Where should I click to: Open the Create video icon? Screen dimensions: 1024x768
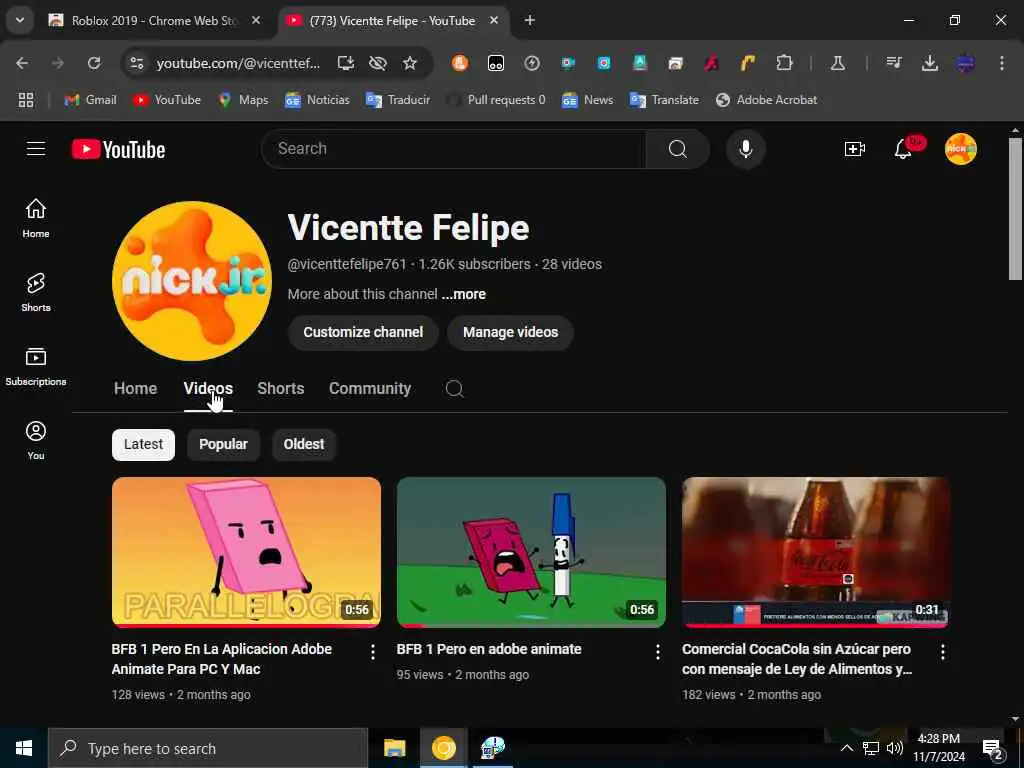[x=854, y=149]
